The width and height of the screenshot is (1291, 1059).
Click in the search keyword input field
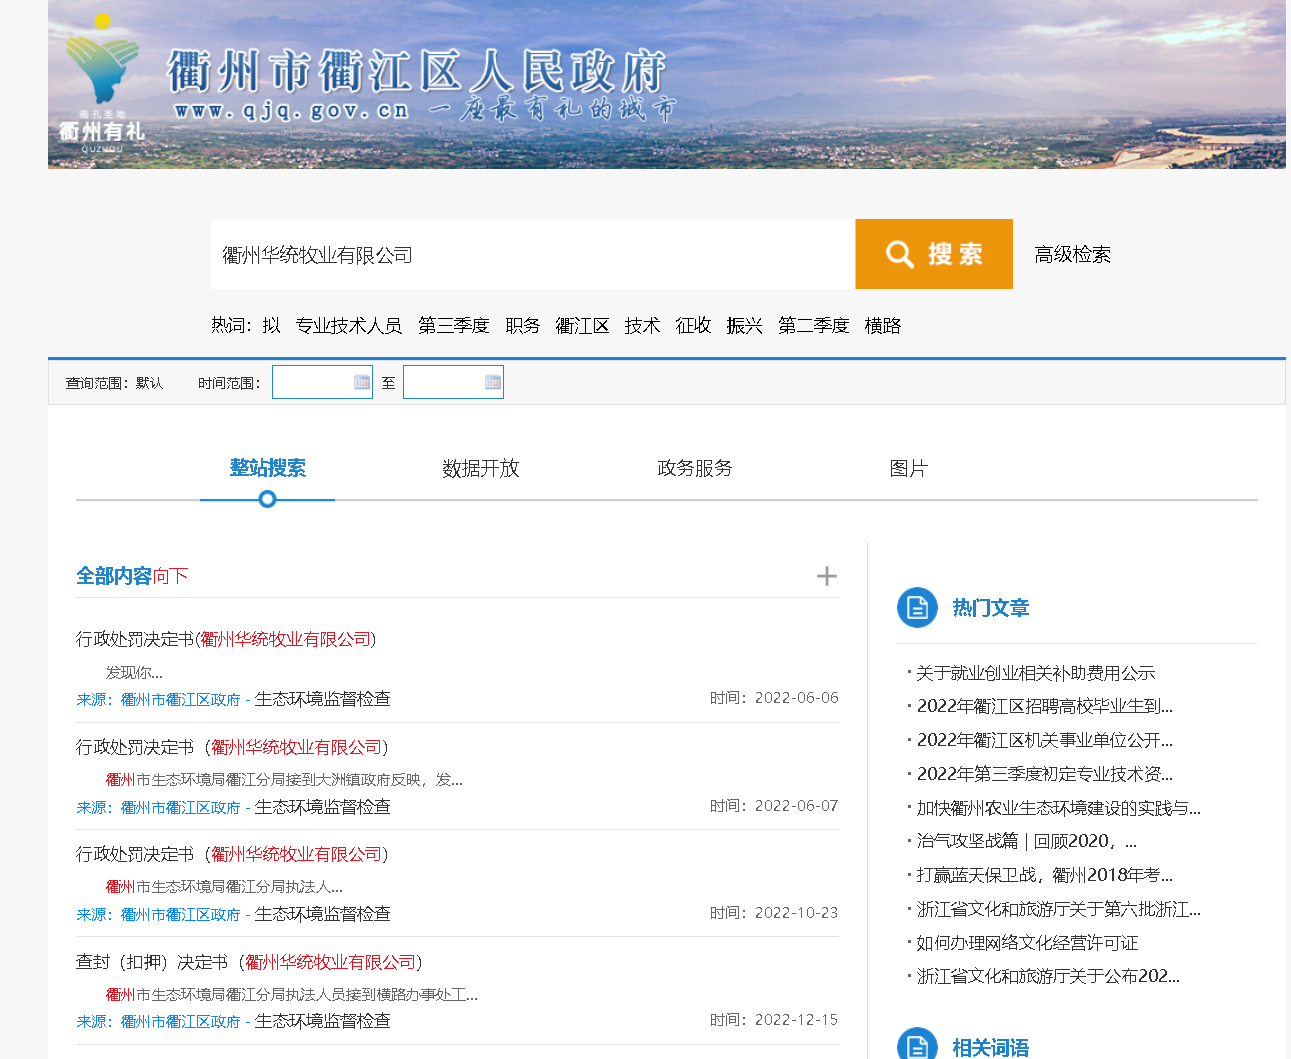(x=532, y=255)
